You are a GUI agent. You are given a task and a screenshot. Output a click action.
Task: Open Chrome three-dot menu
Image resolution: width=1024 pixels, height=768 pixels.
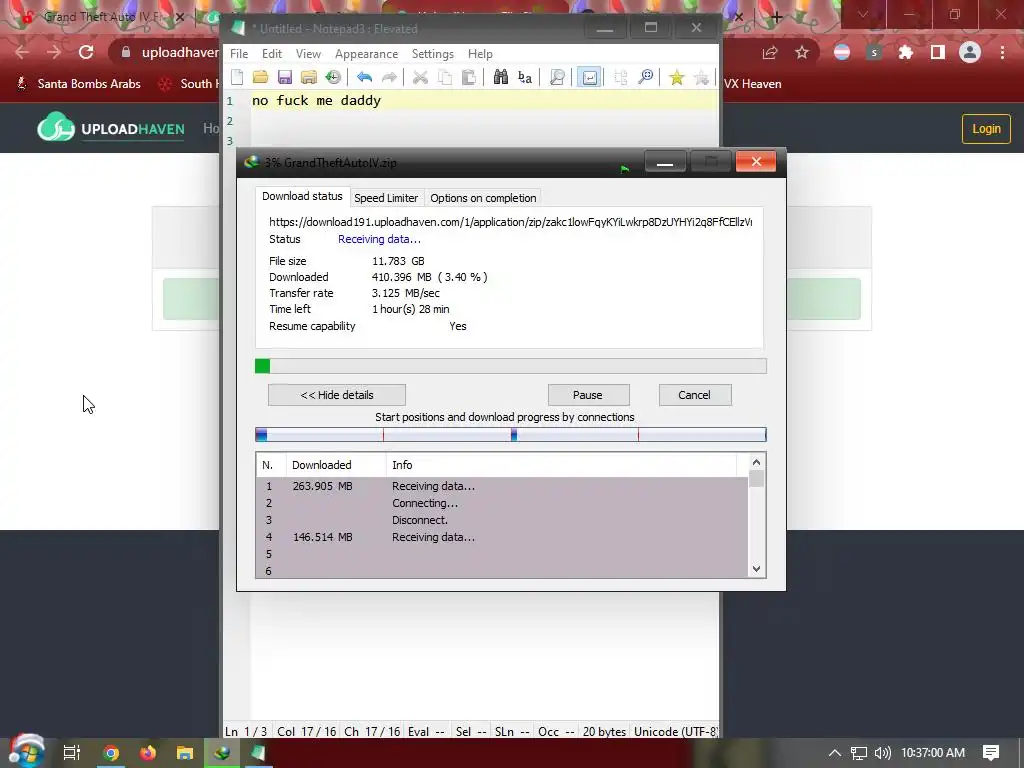click(x=1002, y=52)
